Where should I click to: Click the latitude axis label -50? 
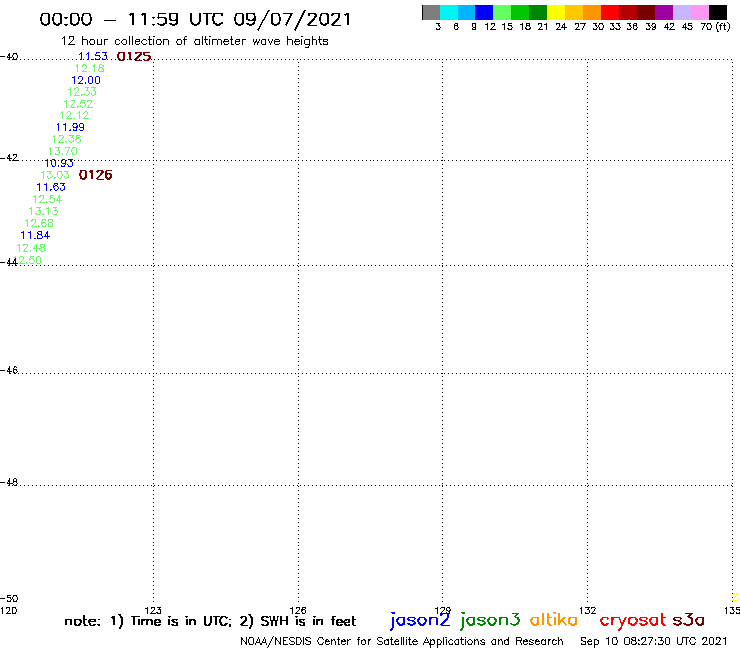click(9, 599)
